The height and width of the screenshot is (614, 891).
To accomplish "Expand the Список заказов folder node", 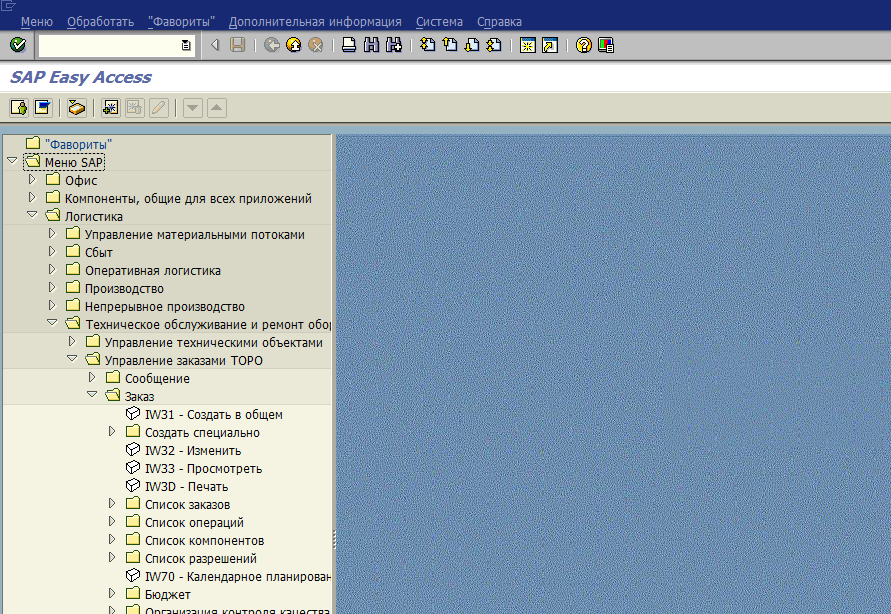I will [x=112, y=504].
